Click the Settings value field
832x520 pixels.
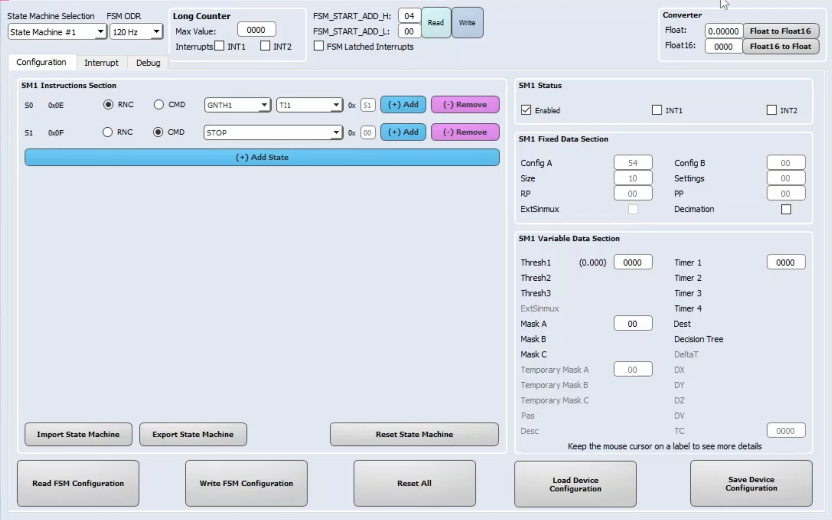tap(786, 178)
